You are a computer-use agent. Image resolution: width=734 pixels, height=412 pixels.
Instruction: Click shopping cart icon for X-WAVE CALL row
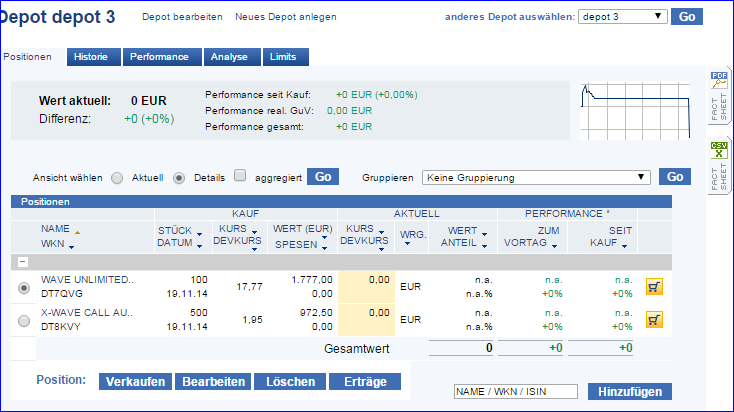(x=654, y=320)
